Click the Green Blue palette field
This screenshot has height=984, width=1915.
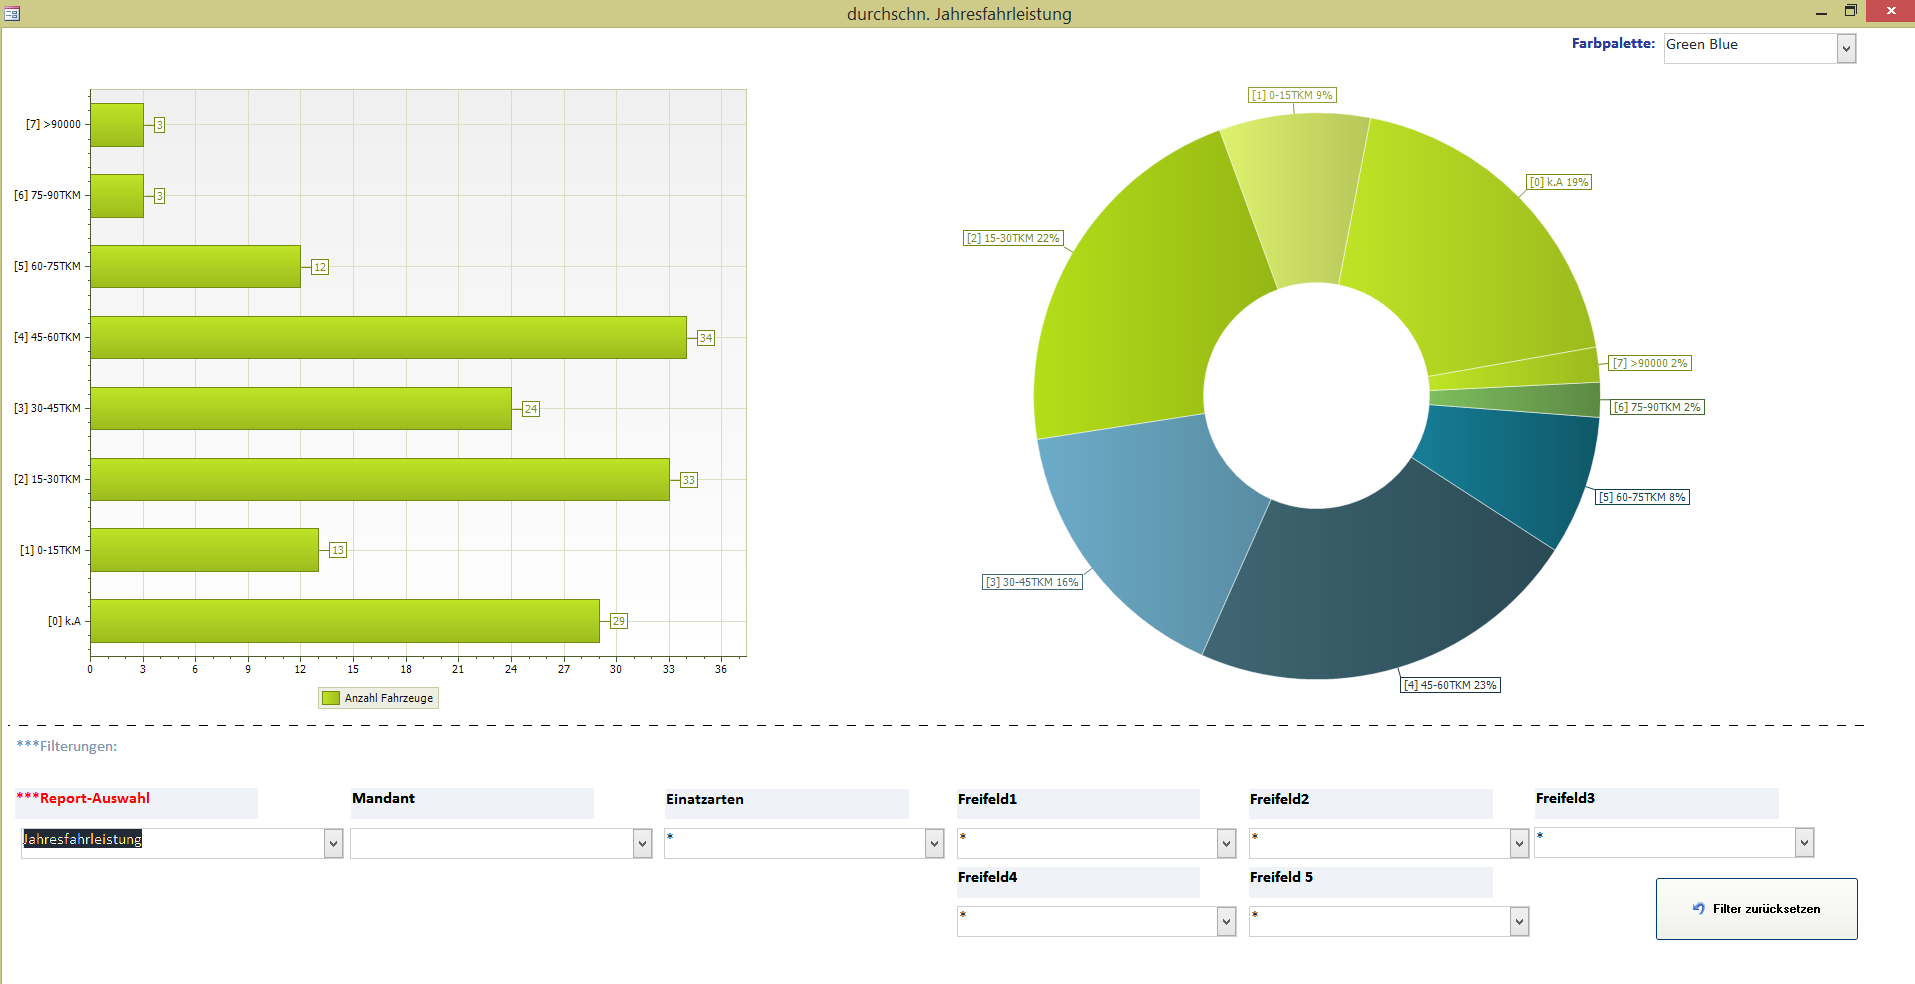point(1750,48)
